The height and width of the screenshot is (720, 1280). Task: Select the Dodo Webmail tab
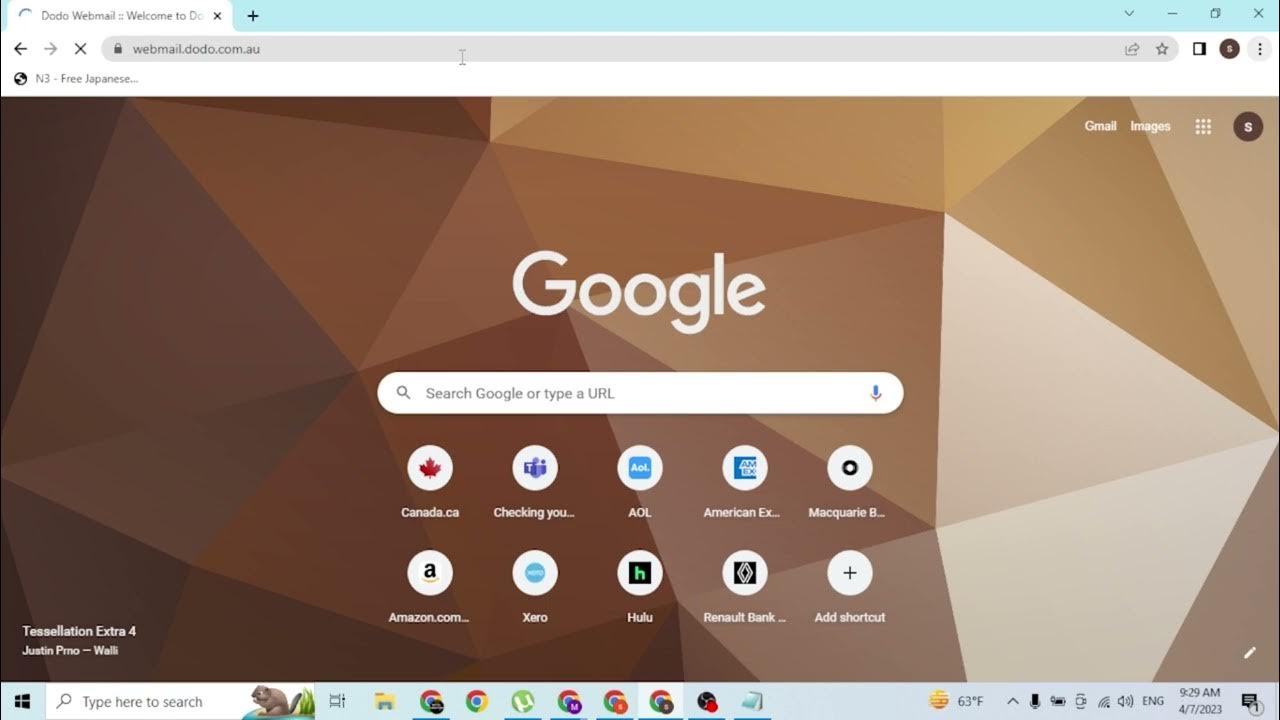coord(121,16)
